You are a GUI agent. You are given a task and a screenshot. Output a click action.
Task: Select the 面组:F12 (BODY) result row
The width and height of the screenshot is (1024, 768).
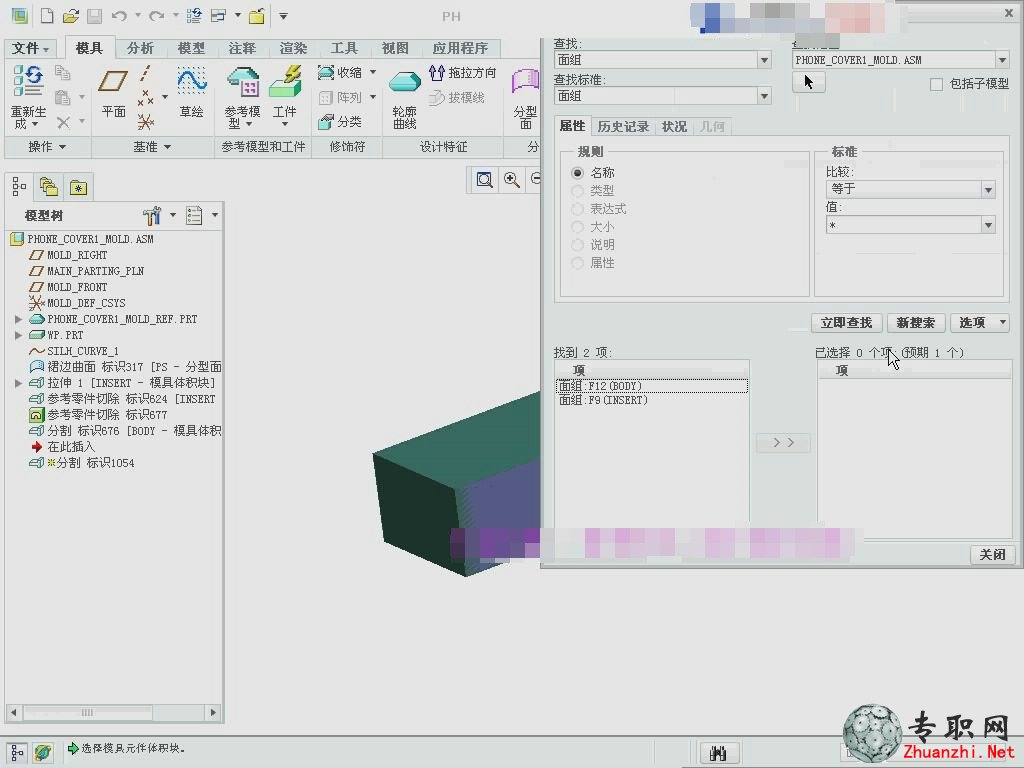coord(651,386)
